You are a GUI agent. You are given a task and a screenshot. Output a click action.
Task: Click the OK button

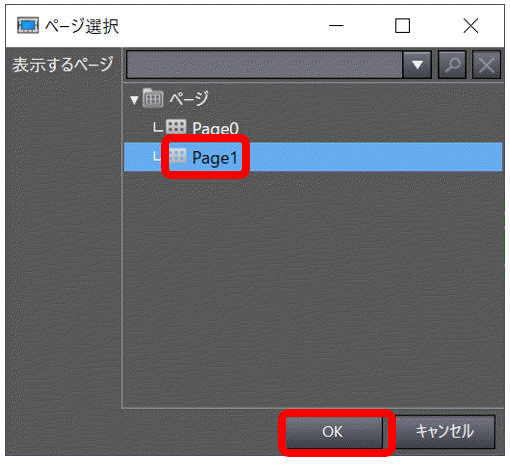[334, 432]
